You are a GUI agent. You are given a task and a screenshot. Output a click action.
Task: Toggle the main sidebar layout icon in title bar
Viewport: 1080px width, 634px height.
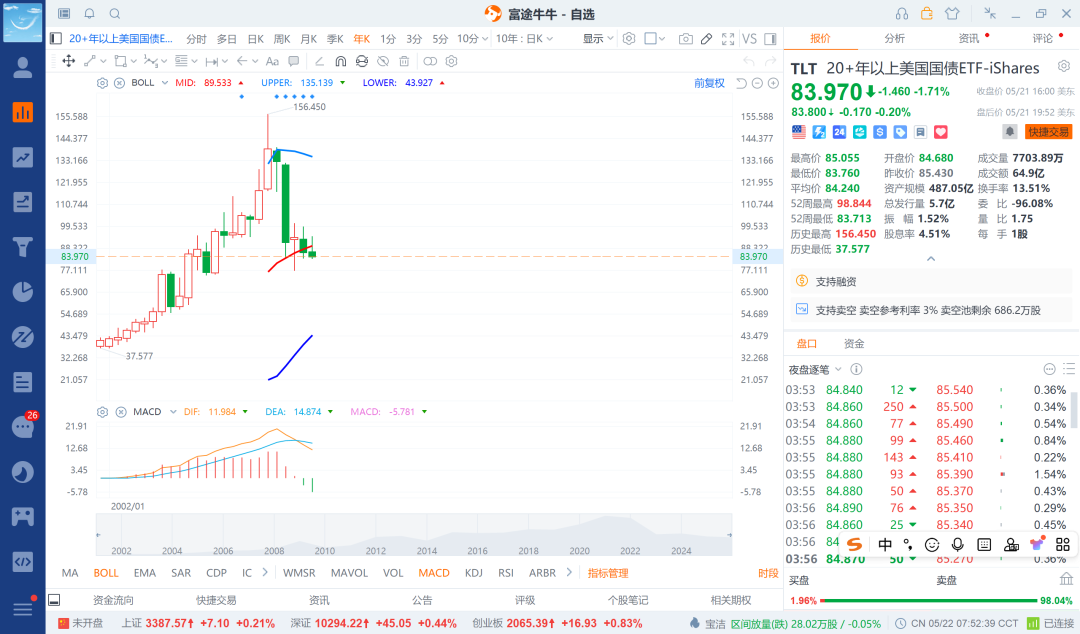pyautogui.click(x=64, y=13)
